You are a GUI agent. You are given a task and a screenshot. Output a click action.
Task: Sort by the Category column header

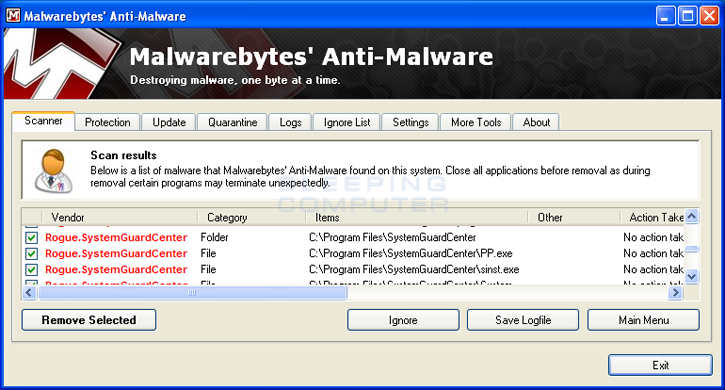(x=252, y=217)
